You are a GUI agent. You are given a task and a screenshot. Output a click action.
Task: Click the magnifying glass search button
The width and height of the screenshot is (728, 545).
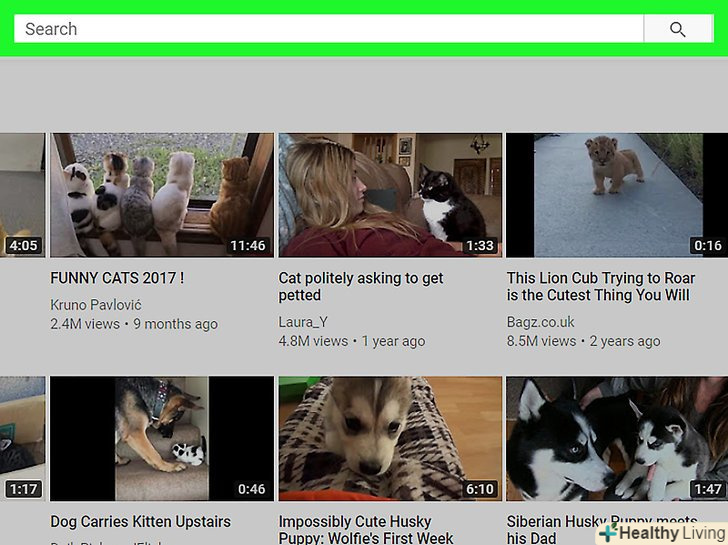(x=678, y=29)
